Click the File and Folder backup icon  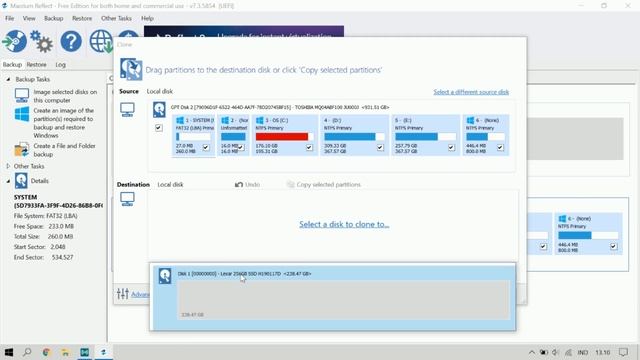(22, 150)
